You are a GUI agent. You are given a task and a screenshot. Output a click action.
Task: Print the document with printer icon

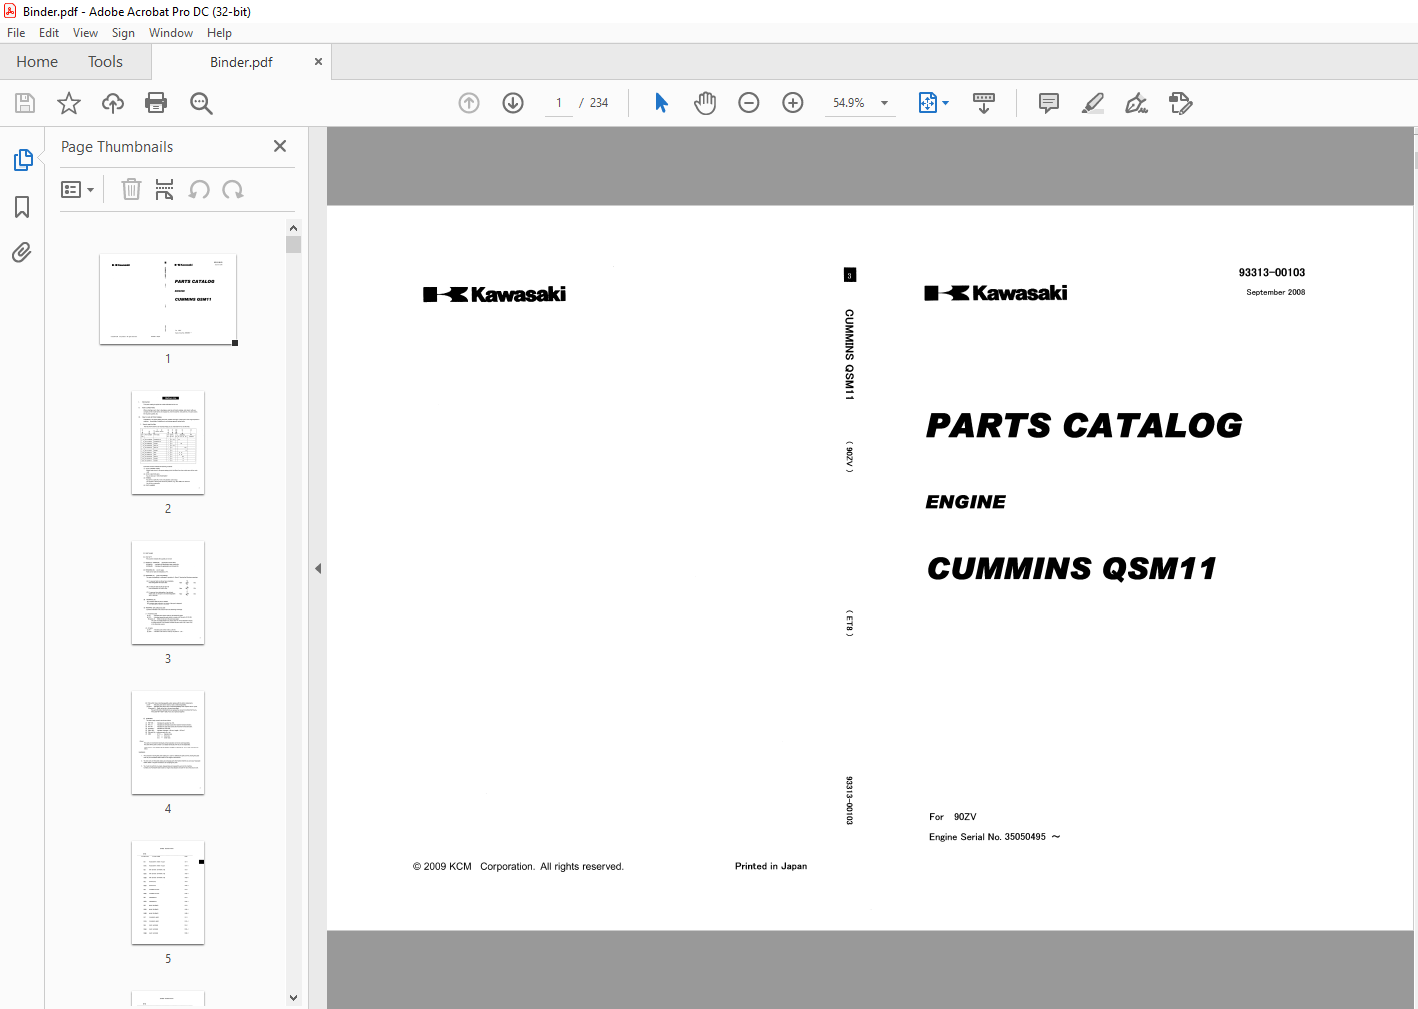tap(156, 103)
